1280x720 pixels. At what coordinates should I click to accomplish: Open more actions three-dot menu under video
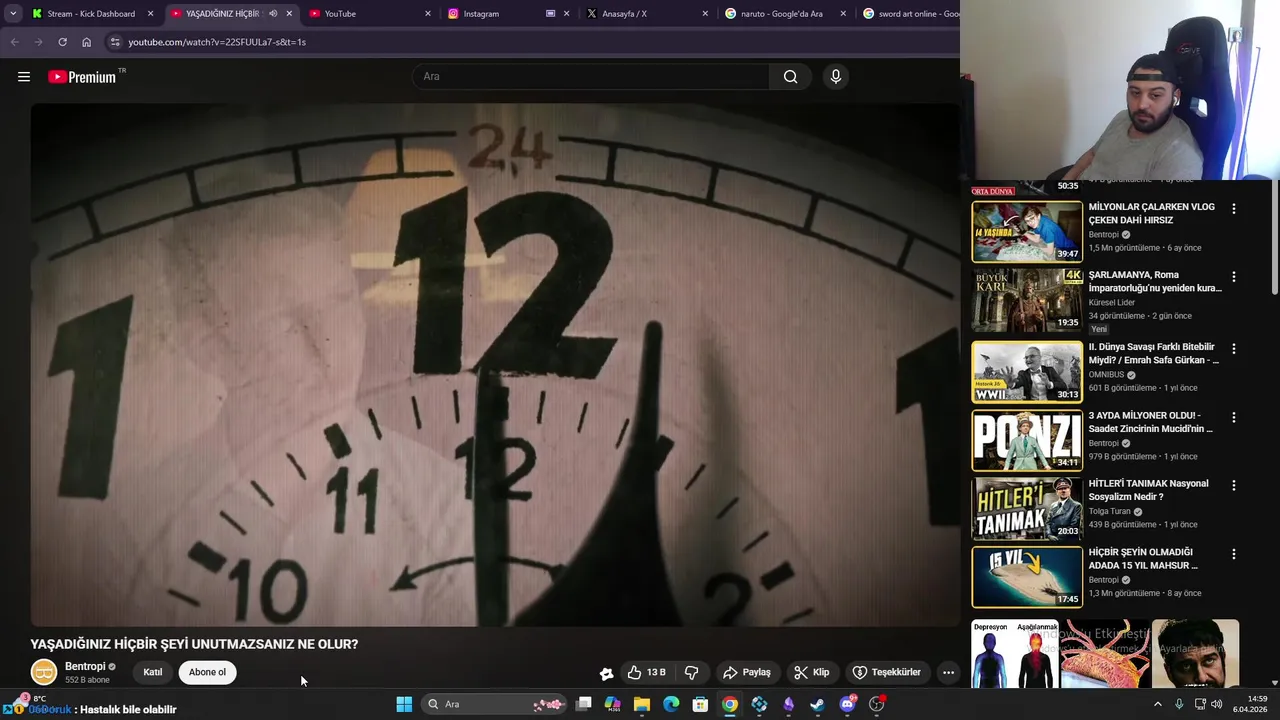point(948,672)
